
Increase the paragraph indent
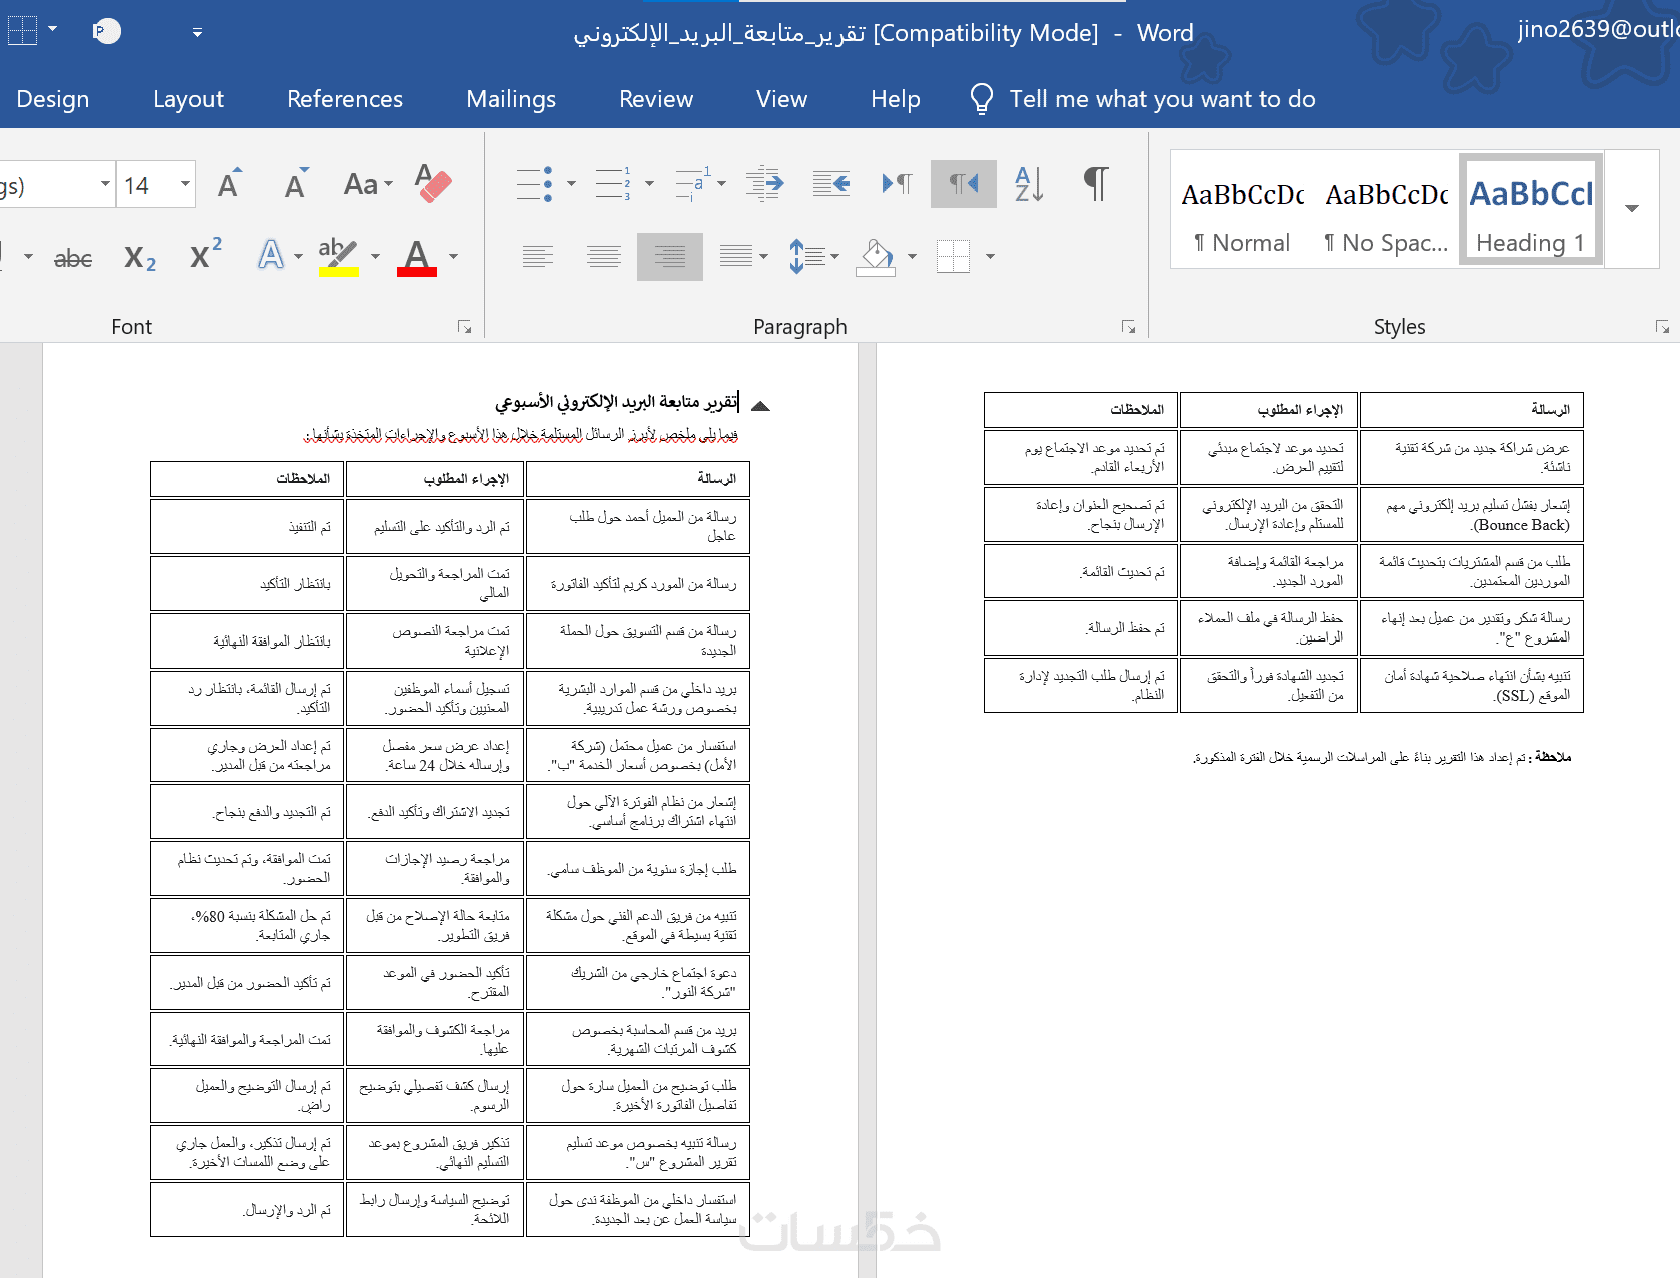point(832,184)
